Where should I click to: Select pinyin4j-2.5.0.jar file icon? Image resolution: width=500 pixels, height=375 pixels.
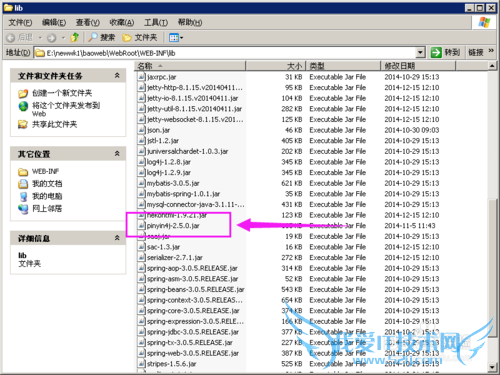coord(142,226)
